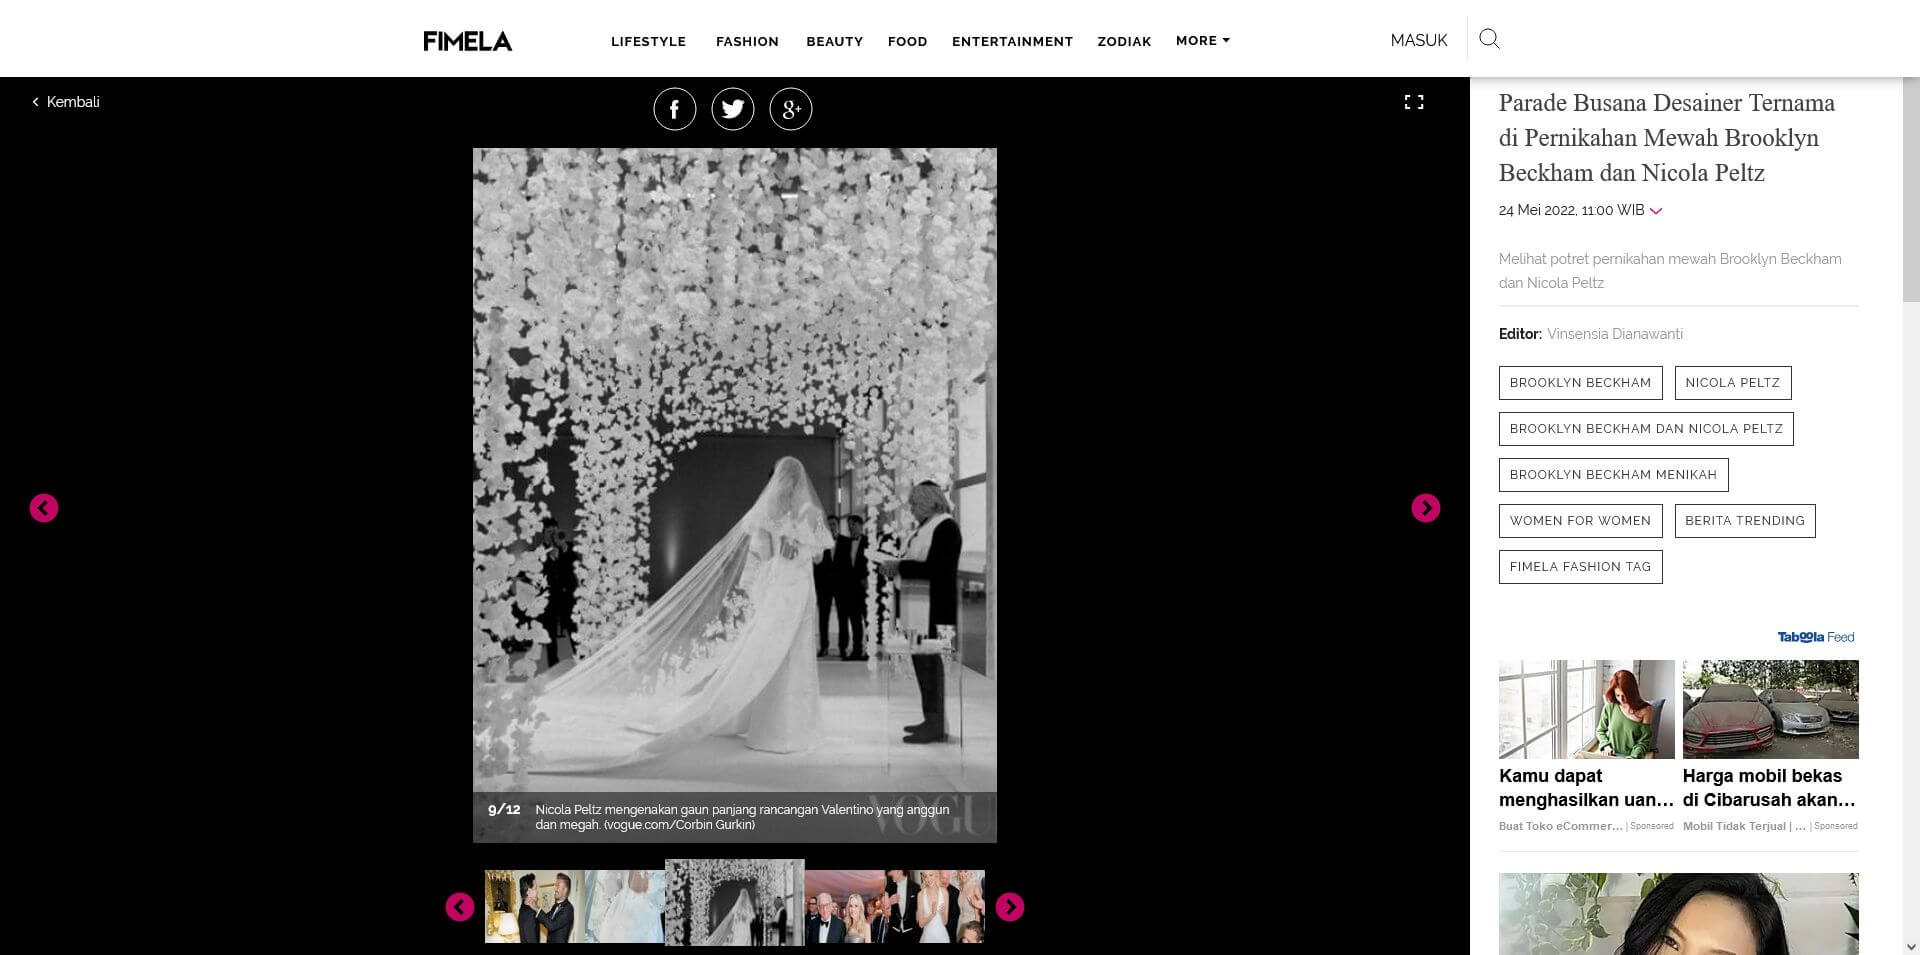Open the Fashion menu
This screenshot has height=955, width=1920.
click(747, 42)
